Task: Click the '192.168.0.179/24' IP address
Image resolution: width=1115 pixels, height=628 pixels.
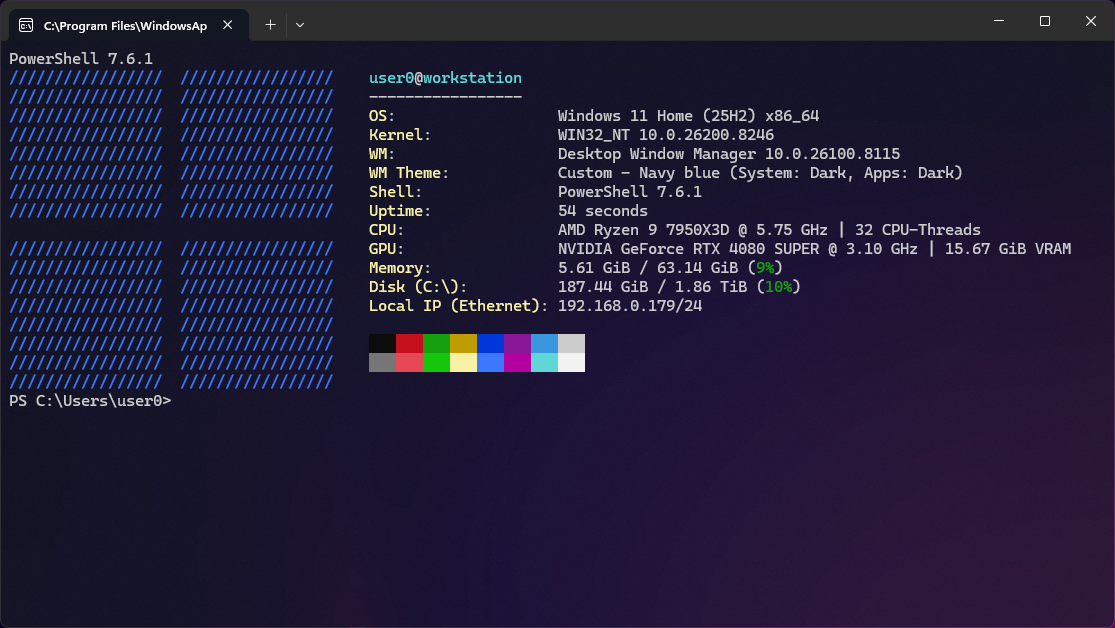Action: pos(630,306)
